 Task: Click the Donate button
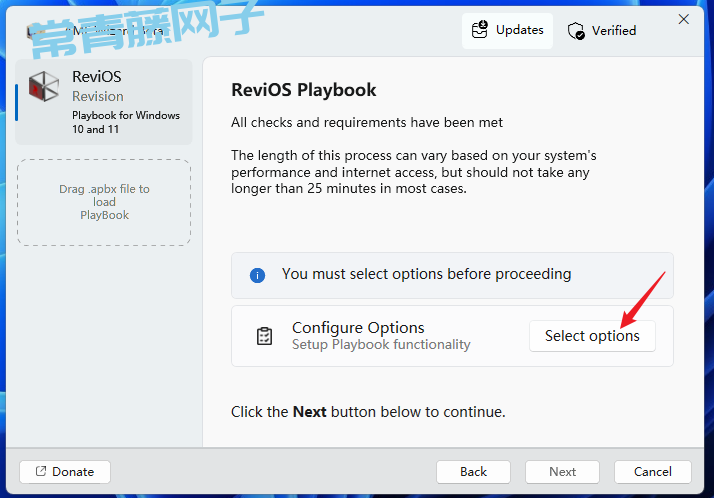[64, 472]
